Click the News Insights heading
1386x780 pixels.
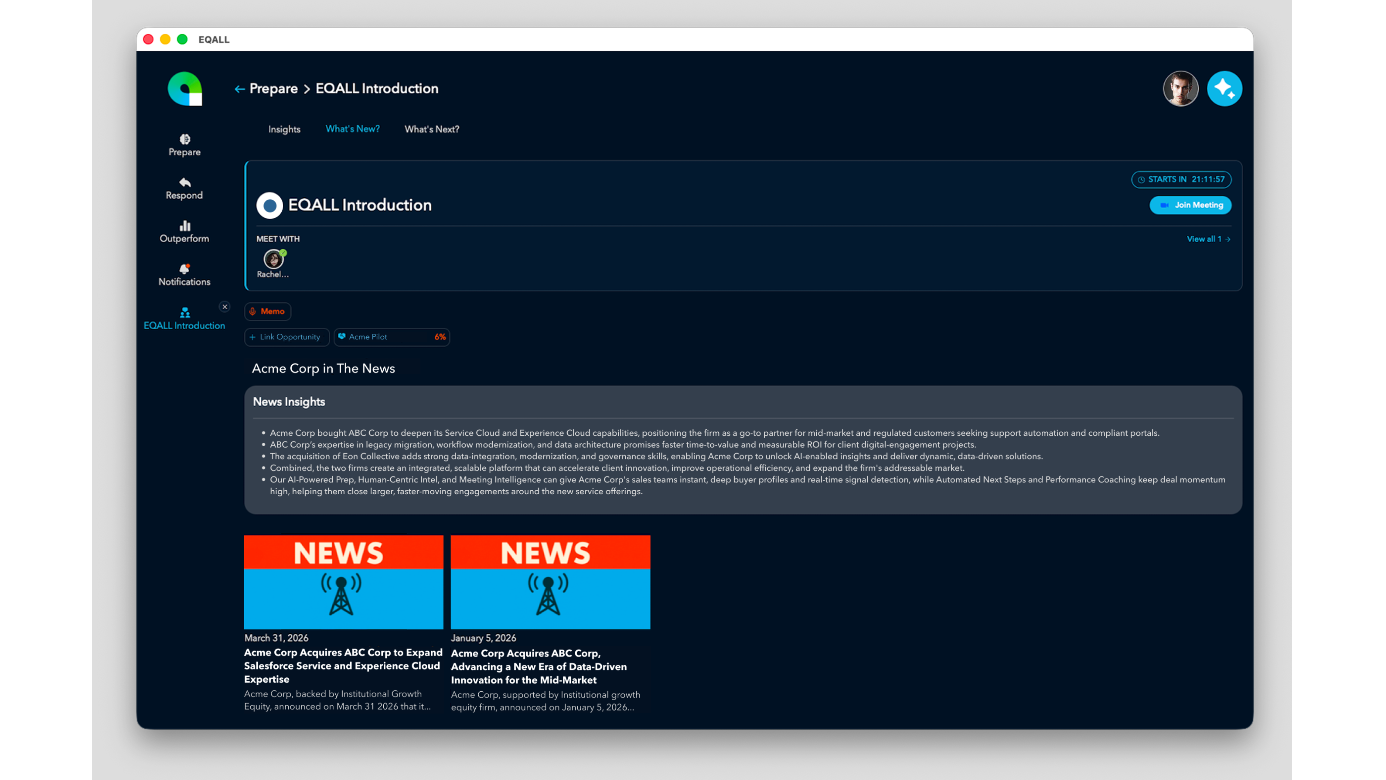pyautogui.click(x=289, y=402)
